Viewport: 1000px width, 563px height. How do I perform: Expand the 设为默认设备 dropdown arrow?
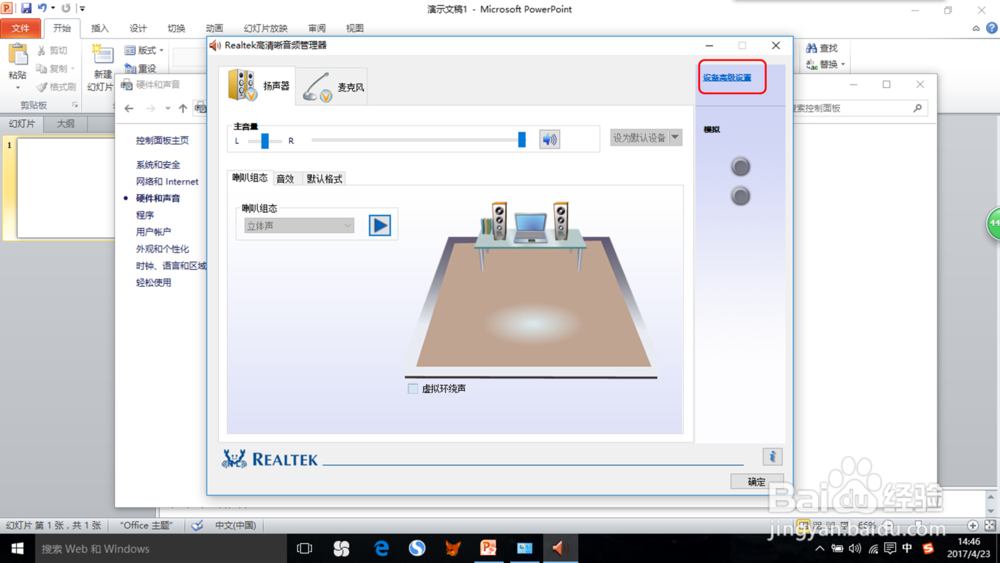point(675,138)
